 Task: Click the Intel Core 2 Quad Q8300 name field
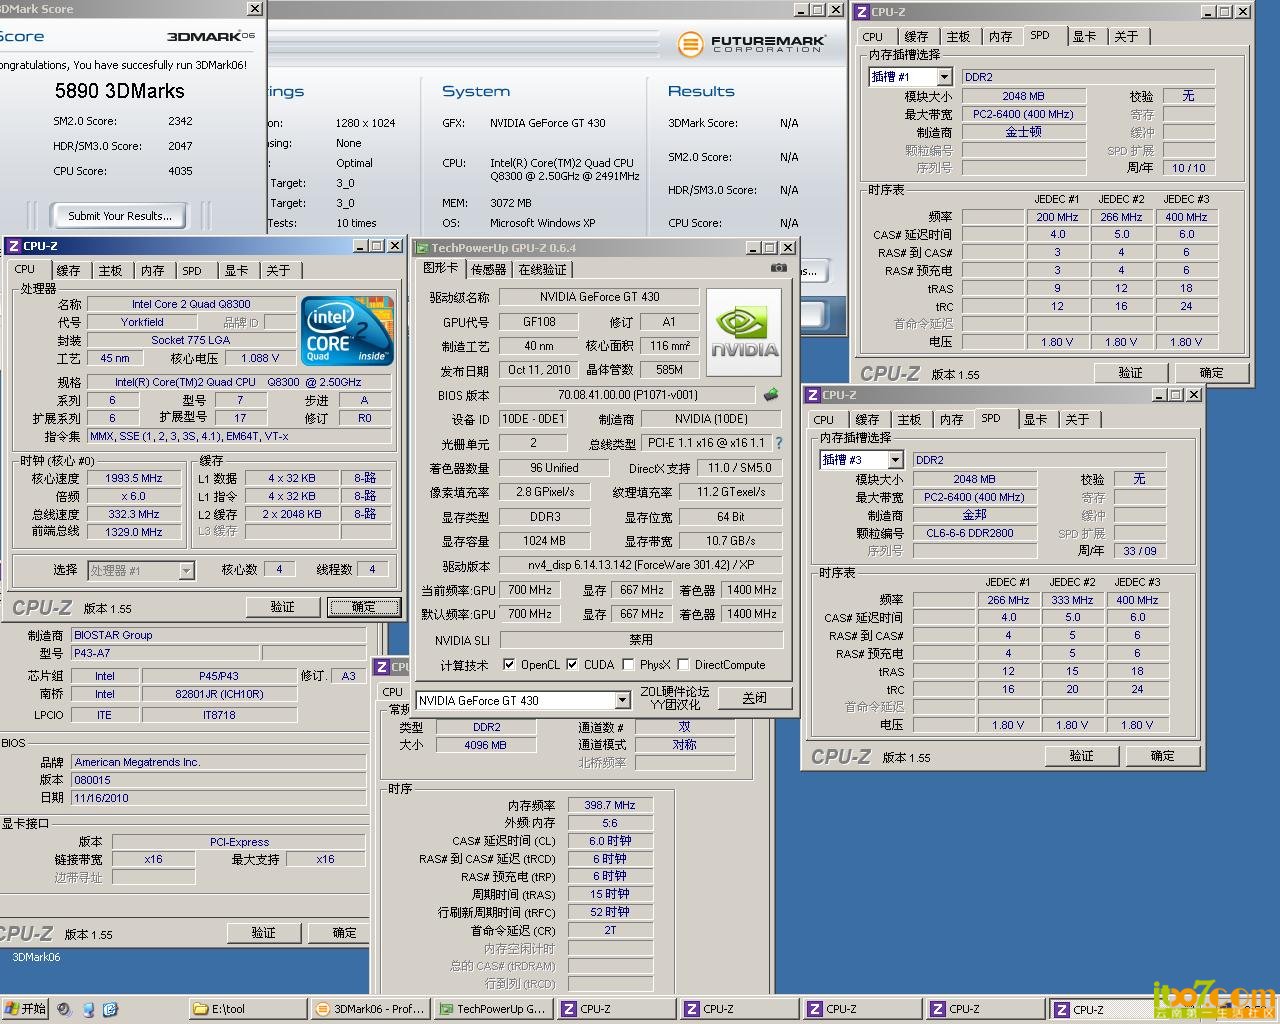point(191,304)
